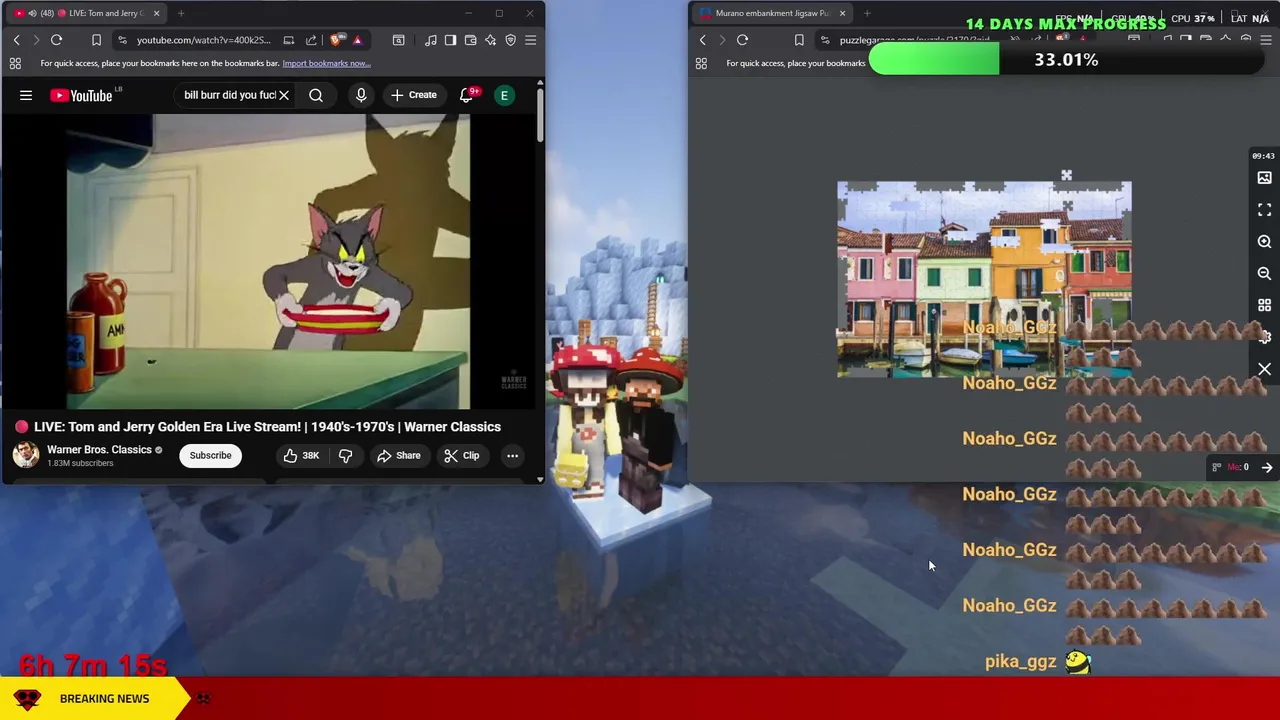Screen dimensions: 1280x720
Task: Close the puzzle side toolbar with X
Action: click(x=1264, y=369)
